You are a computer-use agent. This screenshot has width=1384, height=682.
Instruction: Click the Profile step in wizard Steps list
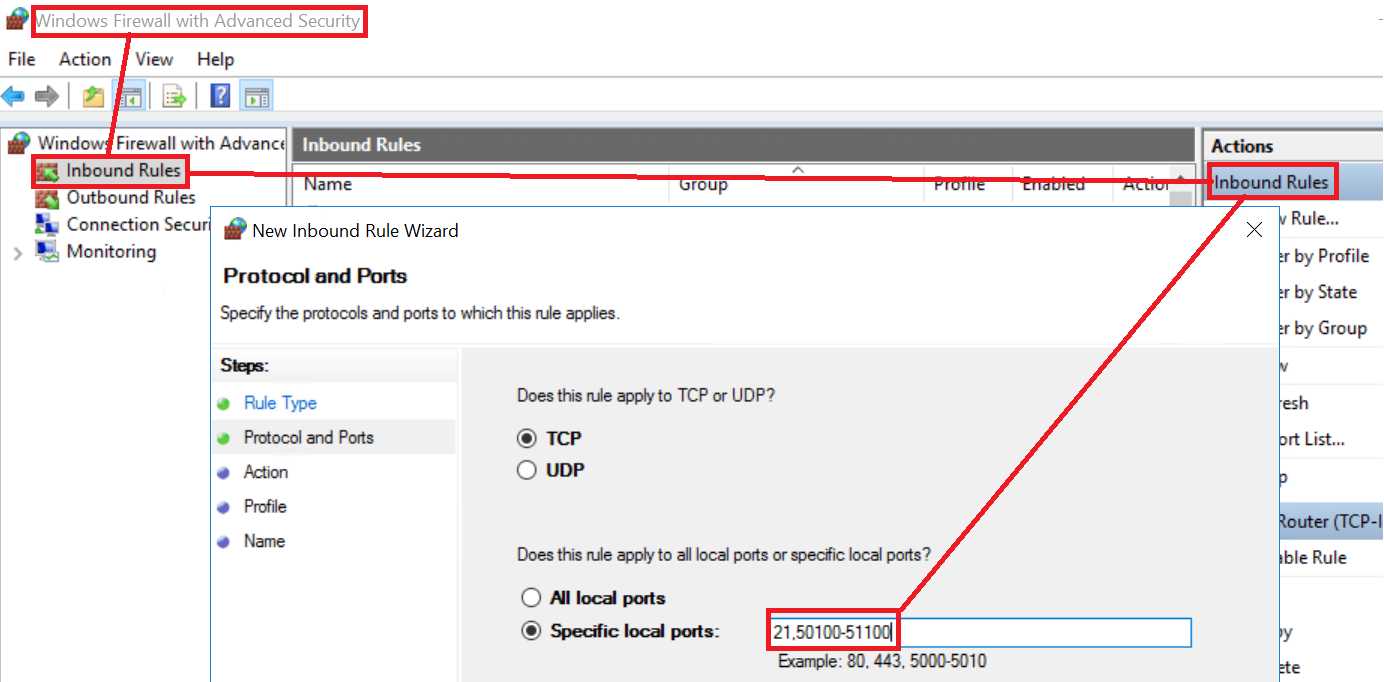pyautogui.click(x=265, y=506)
